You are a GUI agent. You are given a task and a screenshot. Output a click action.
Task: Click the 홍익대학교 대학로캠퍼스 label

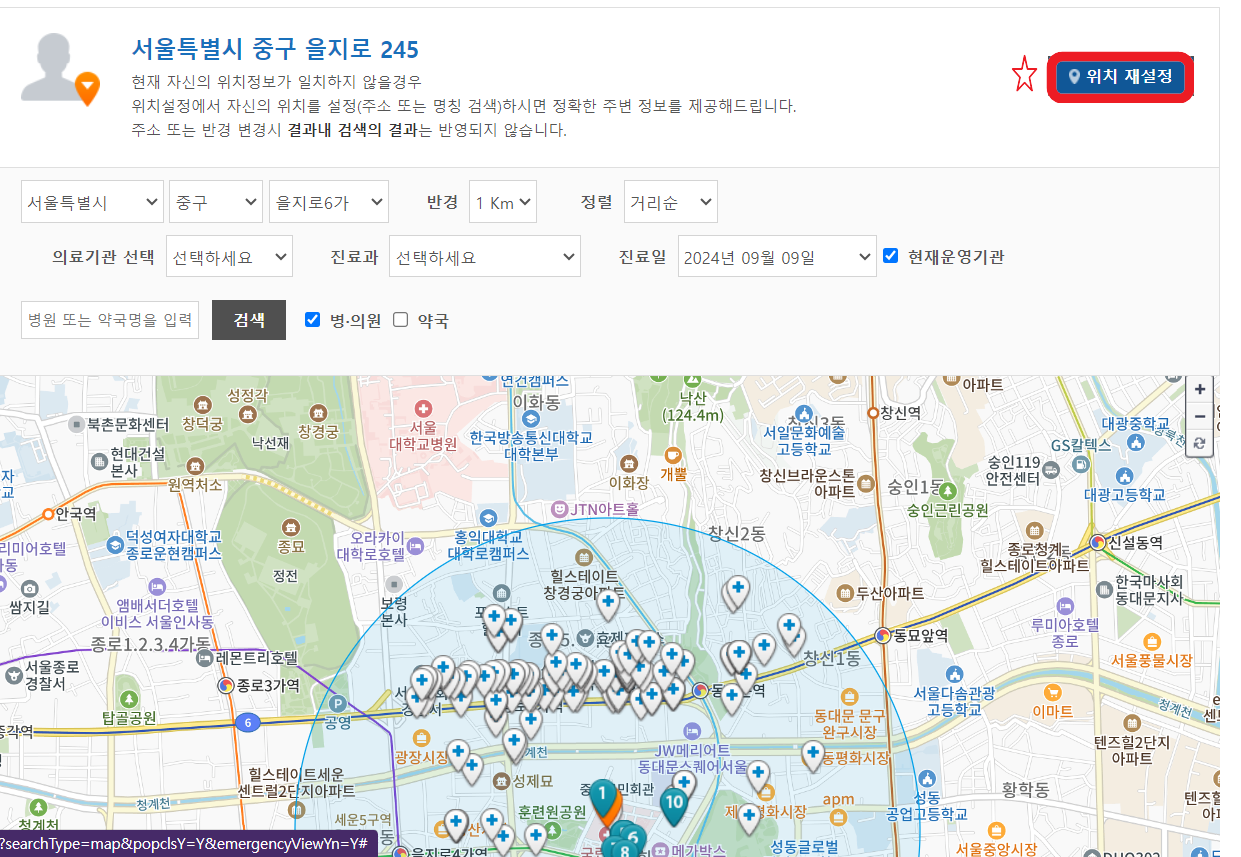487,545
